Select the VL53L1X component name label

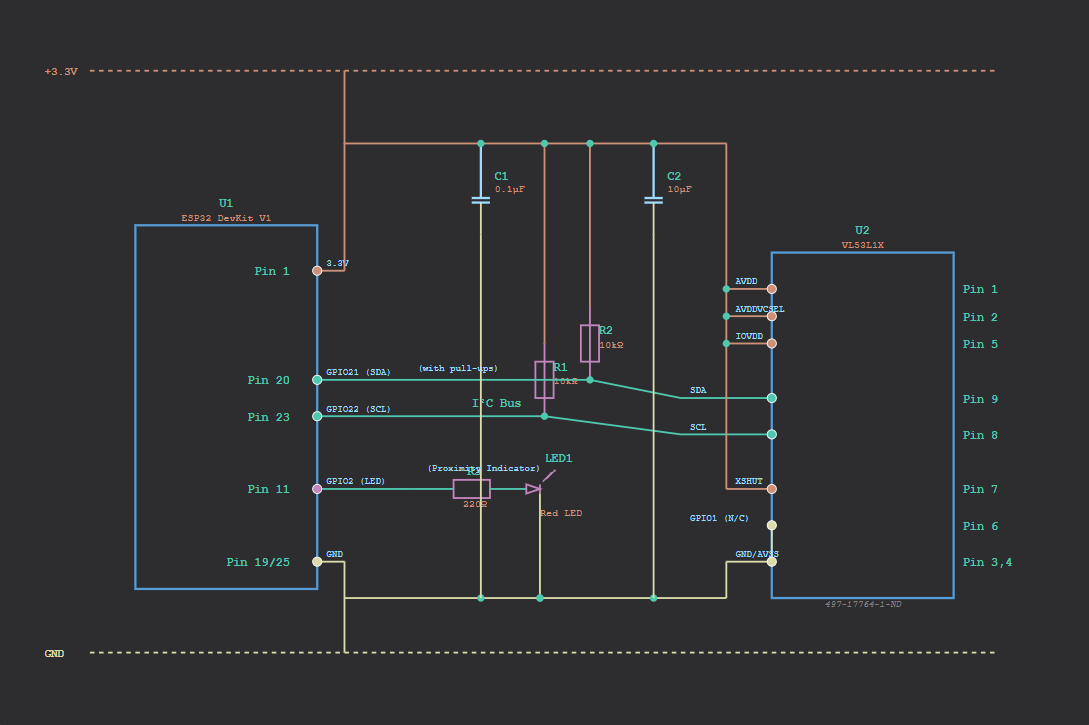point(862,244)
